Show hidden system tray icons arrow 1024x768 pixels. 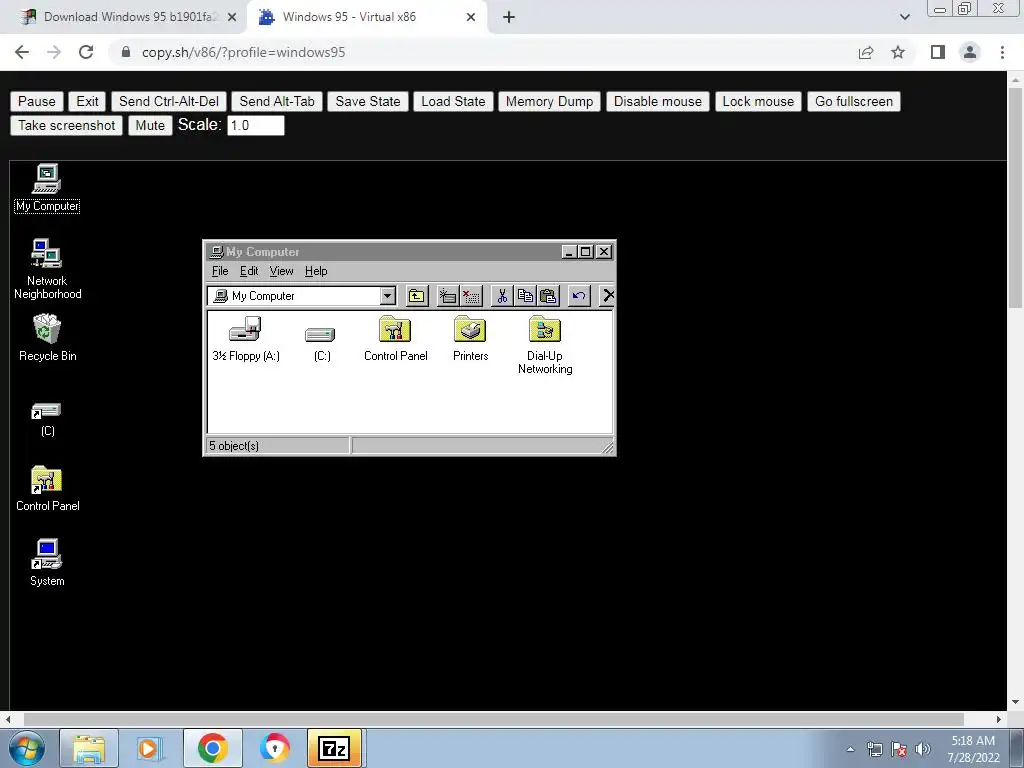coord(850,749)
